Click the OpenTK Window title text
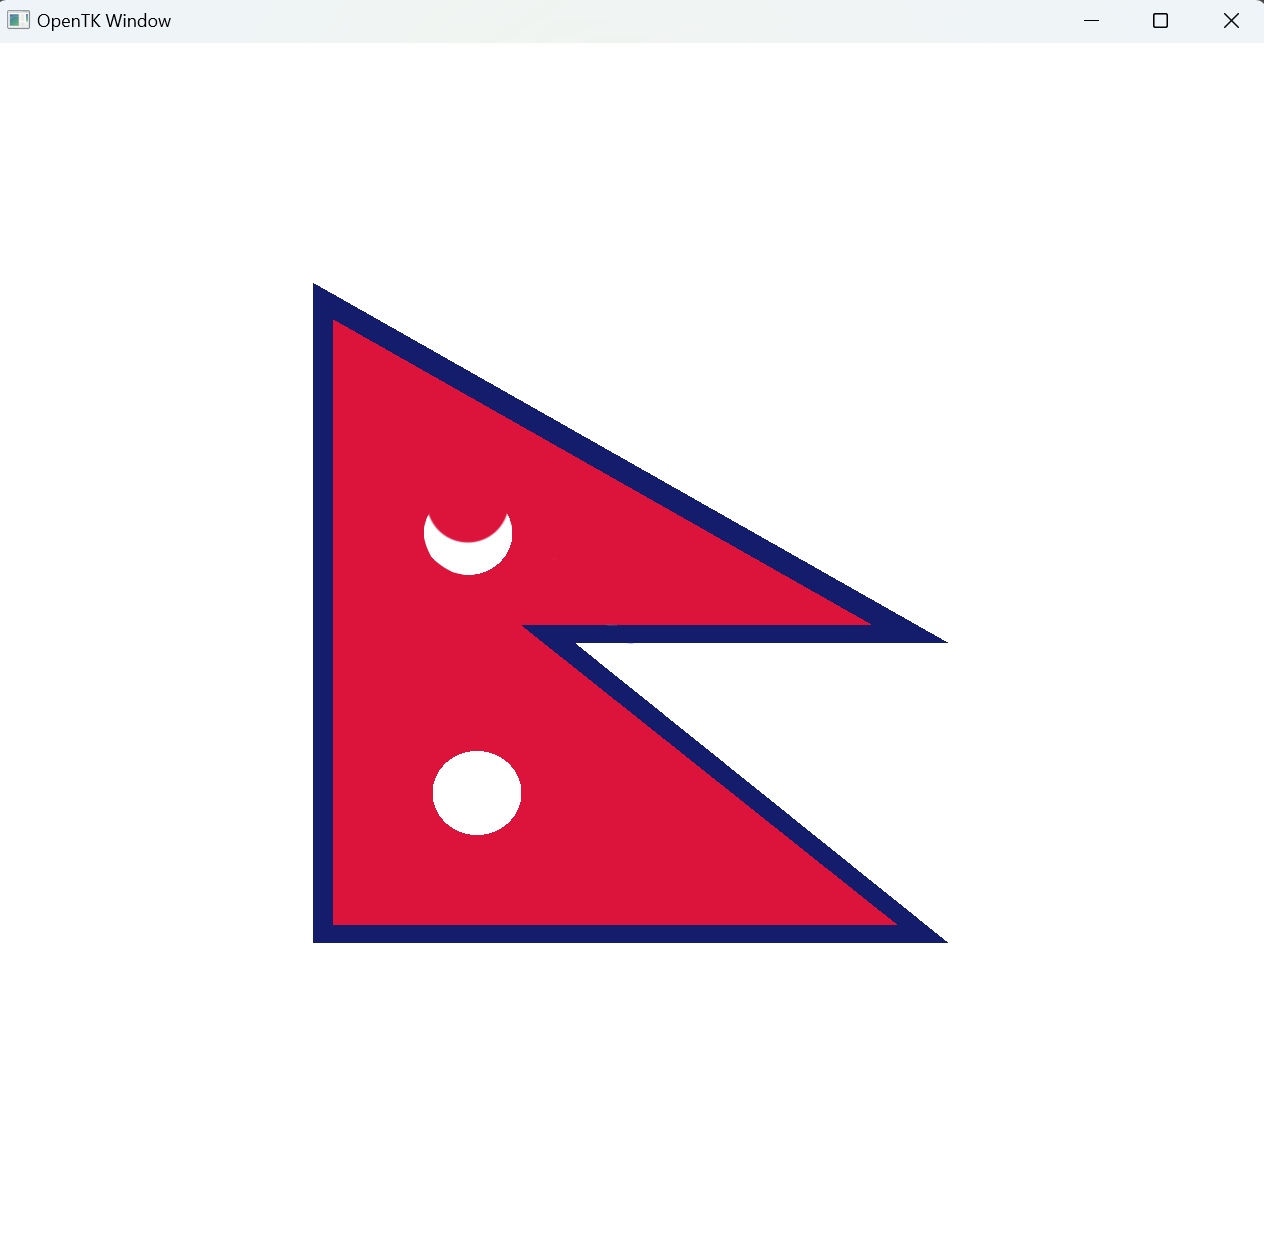The image size is (1264, 1237). [x=104, y=19]
